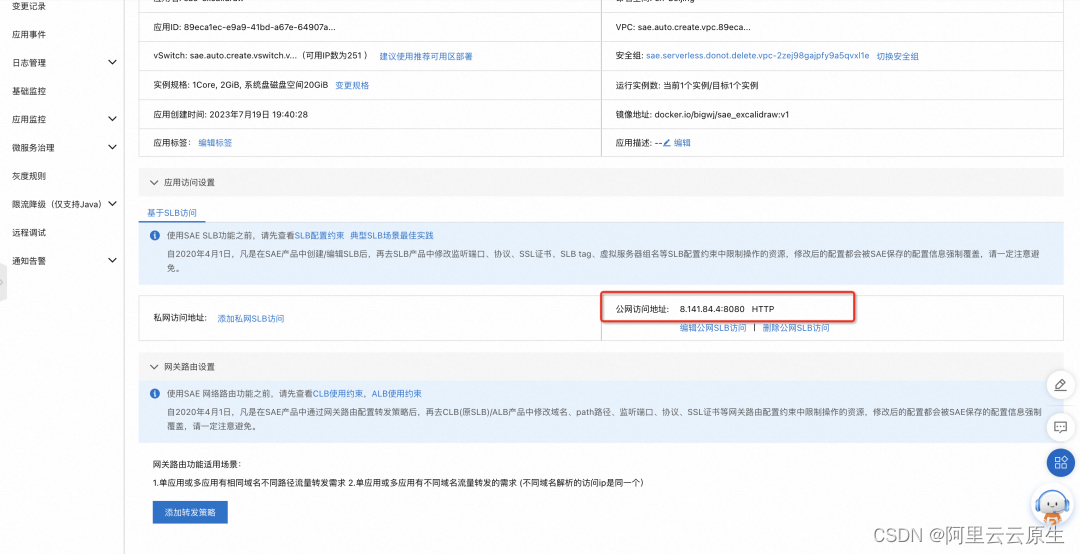This screenshot has height=554, width=1080.
Task: Open the ALB使用约束 link
Action: click(x=397, y=394)
